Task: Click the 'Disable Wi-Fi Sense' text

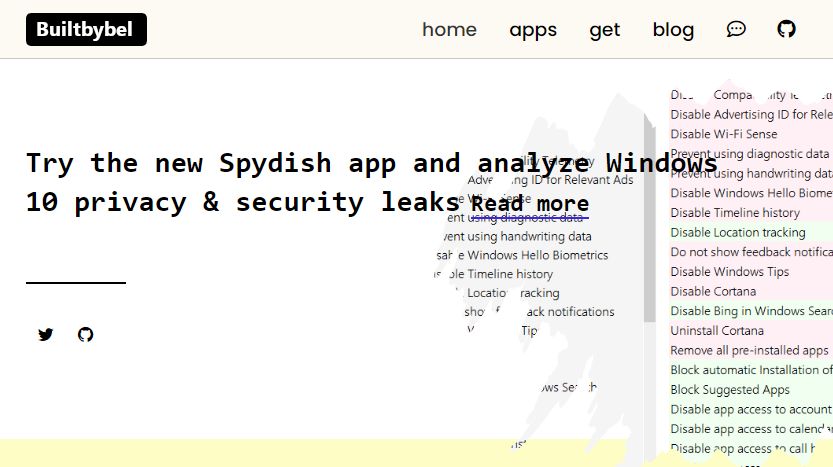Action: 724,134
